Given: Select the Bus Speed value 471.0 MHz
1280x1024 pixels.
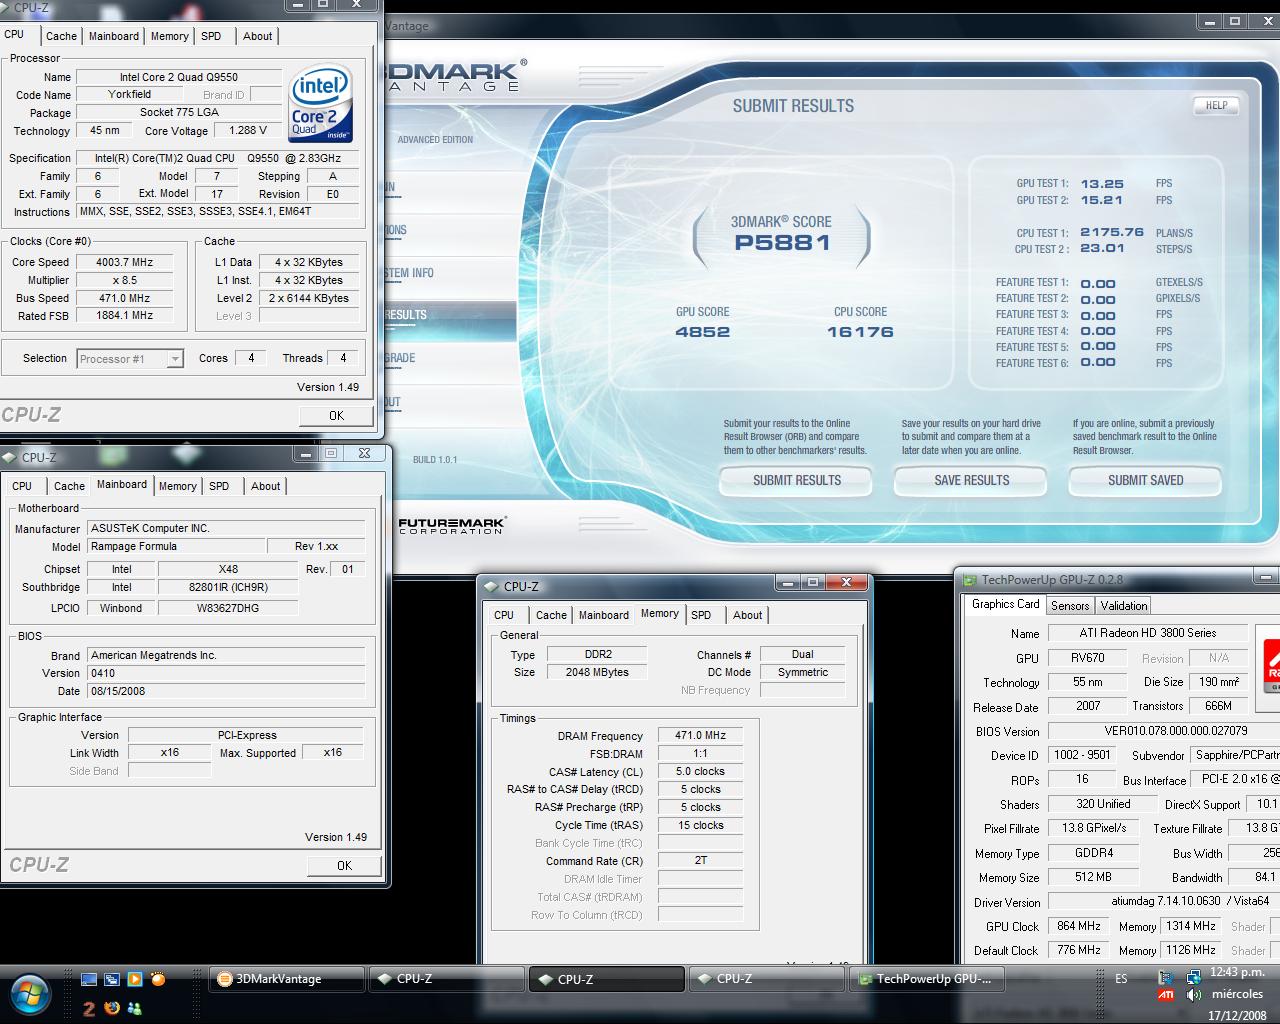Looking at the screenshot, I should coord(125,298).
